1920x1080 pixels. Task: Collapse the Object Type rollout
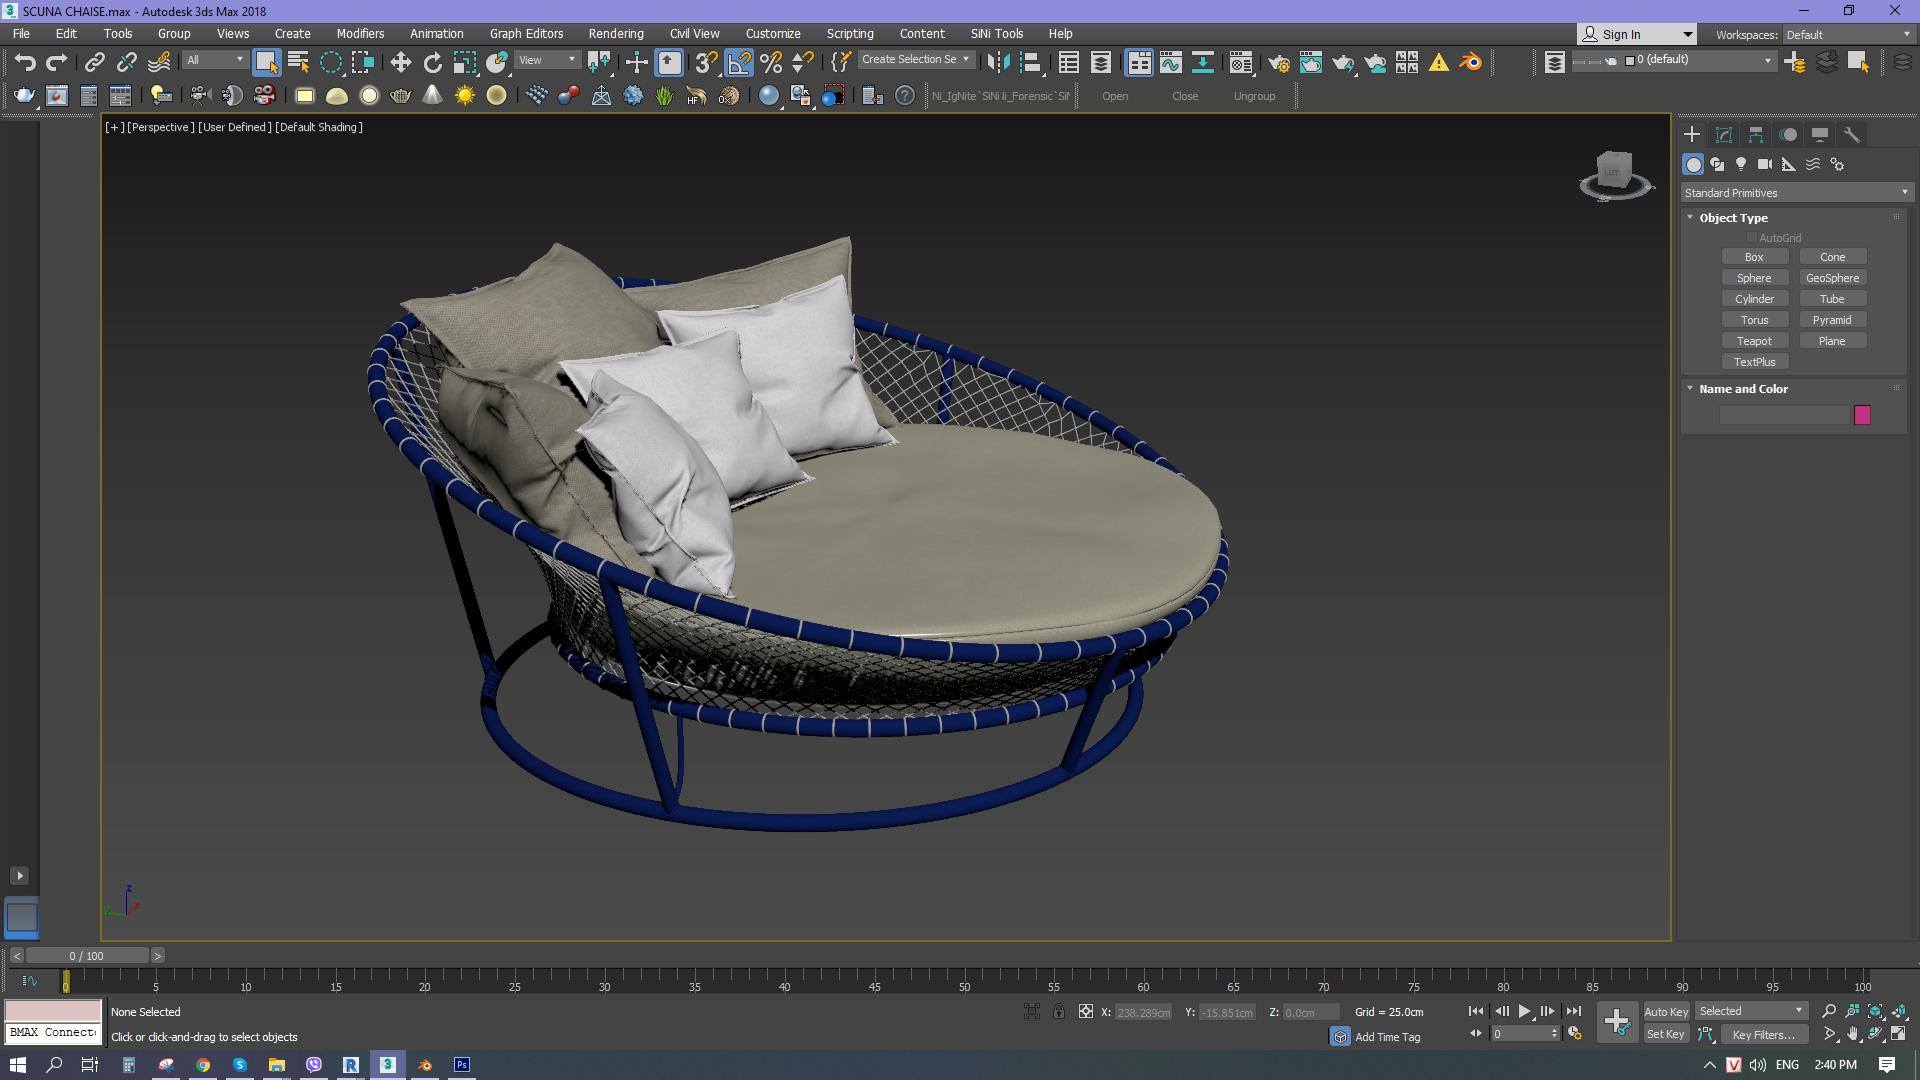click(1690, 218)
